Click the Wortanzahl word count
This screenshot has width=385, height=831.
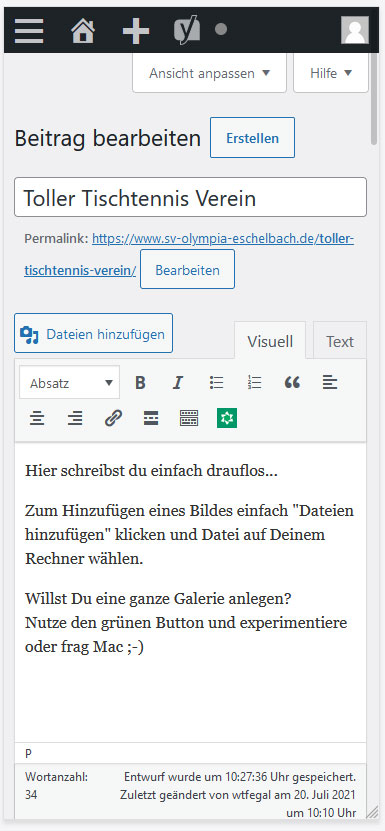coord(56,785)
